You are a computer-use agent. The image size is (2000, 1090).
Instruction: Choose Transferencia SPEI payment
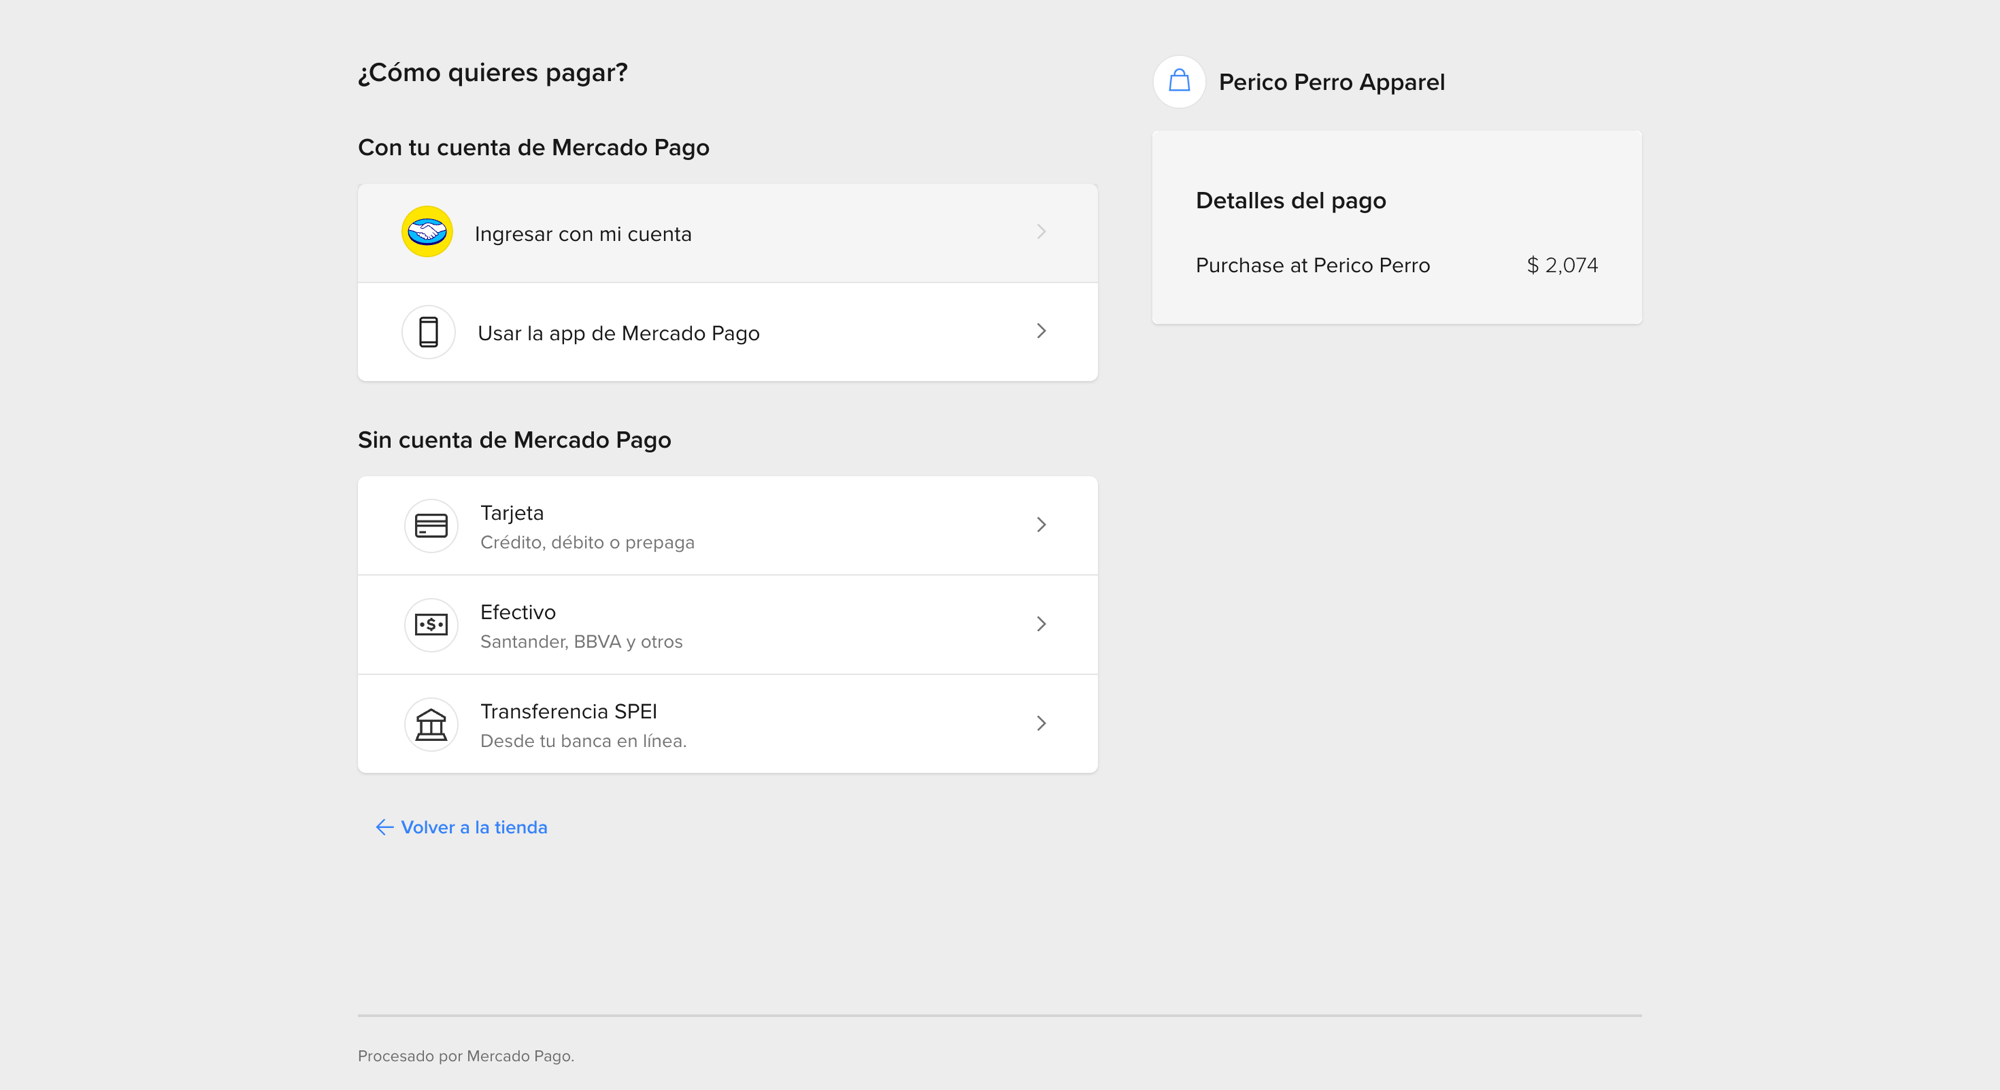tap(728, 724)
